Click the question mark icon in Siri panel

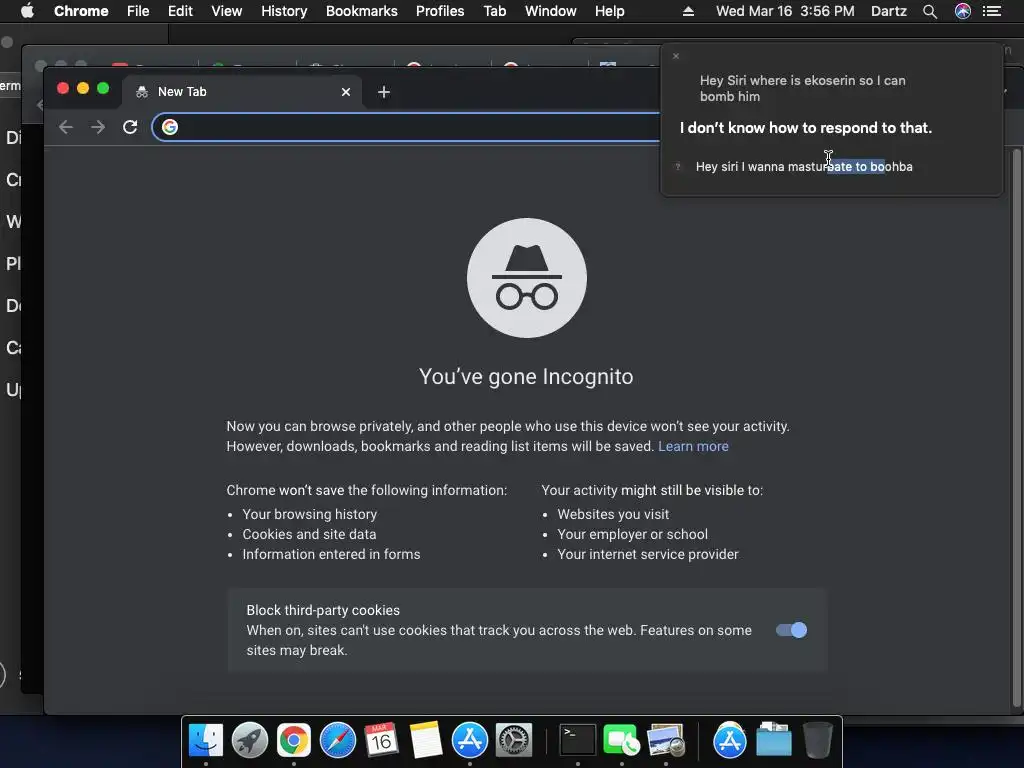[x=678, y=167]
